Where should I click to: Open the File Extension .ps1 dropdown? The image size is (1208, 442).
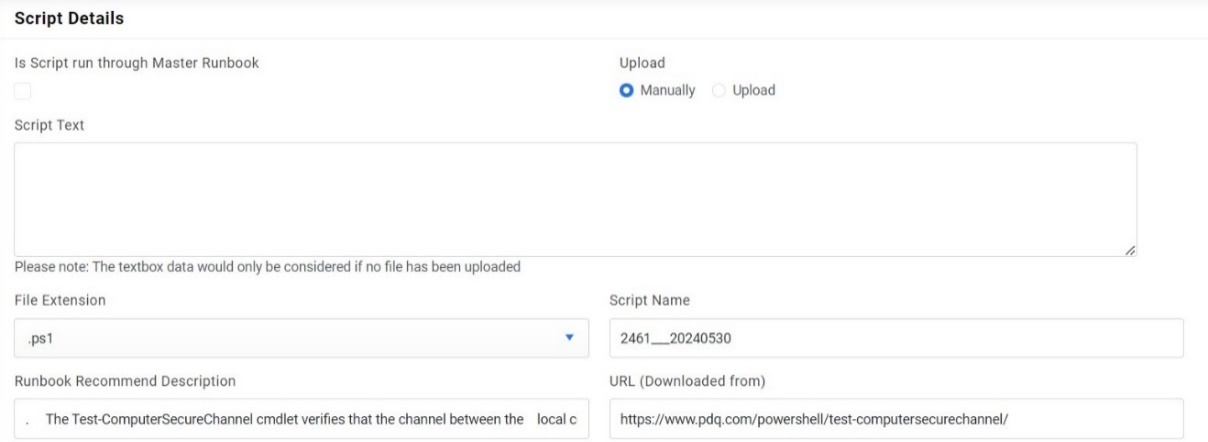click(301, 338)
